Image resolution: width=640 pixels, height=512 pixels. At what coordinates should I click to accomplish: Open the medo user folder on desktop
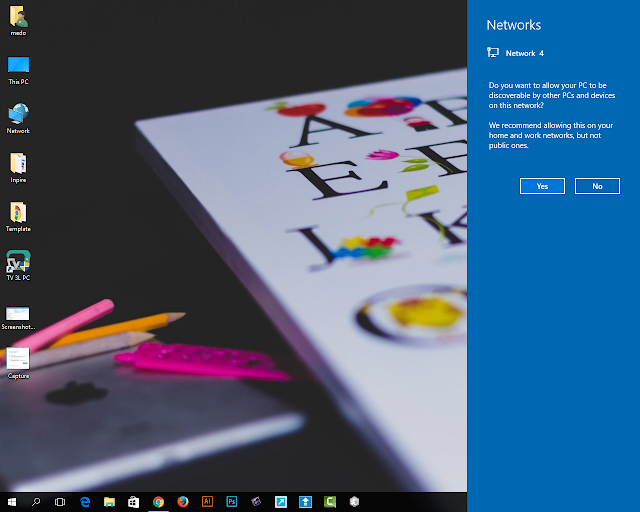click(18, 21)
